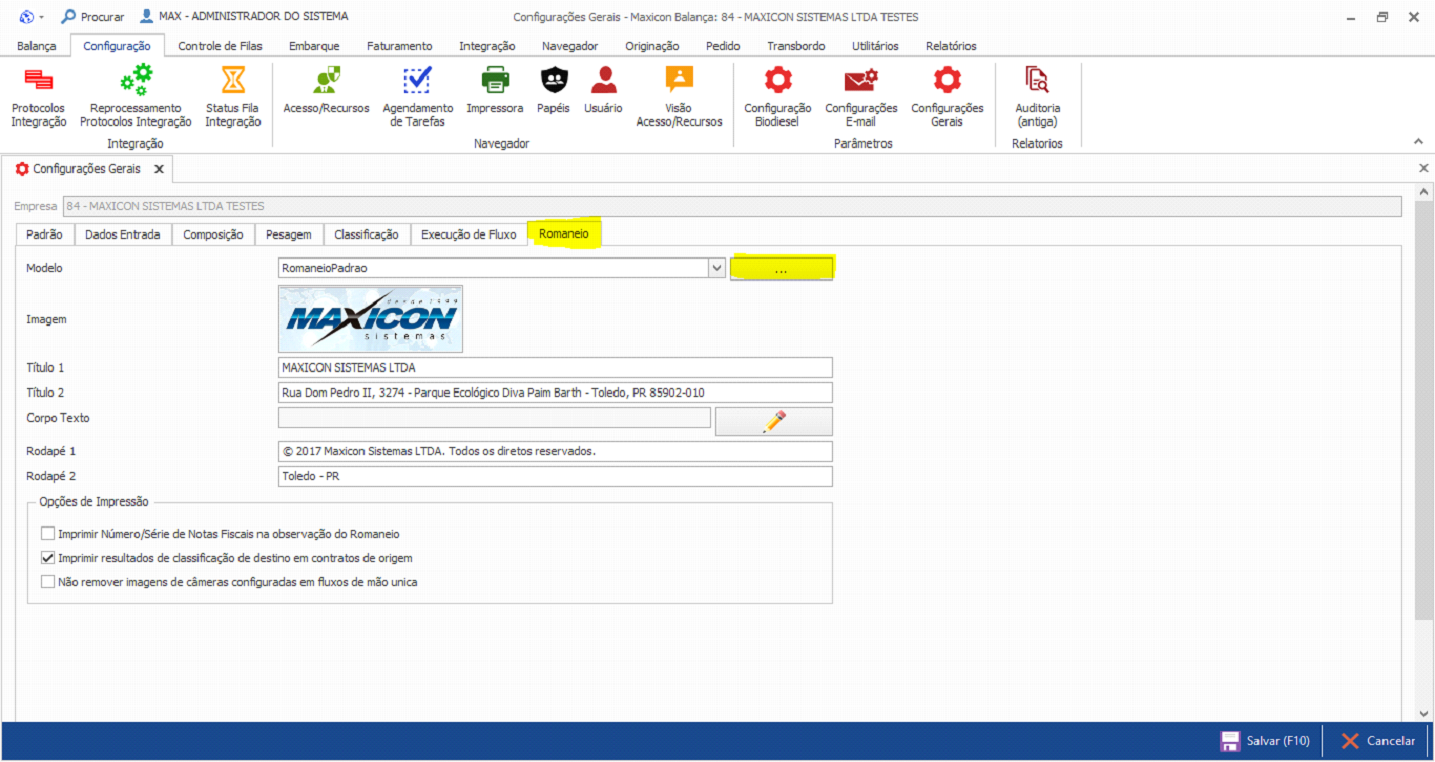
Task: Open the Pedido ribbon tab
Action: (x=723, y=46)
